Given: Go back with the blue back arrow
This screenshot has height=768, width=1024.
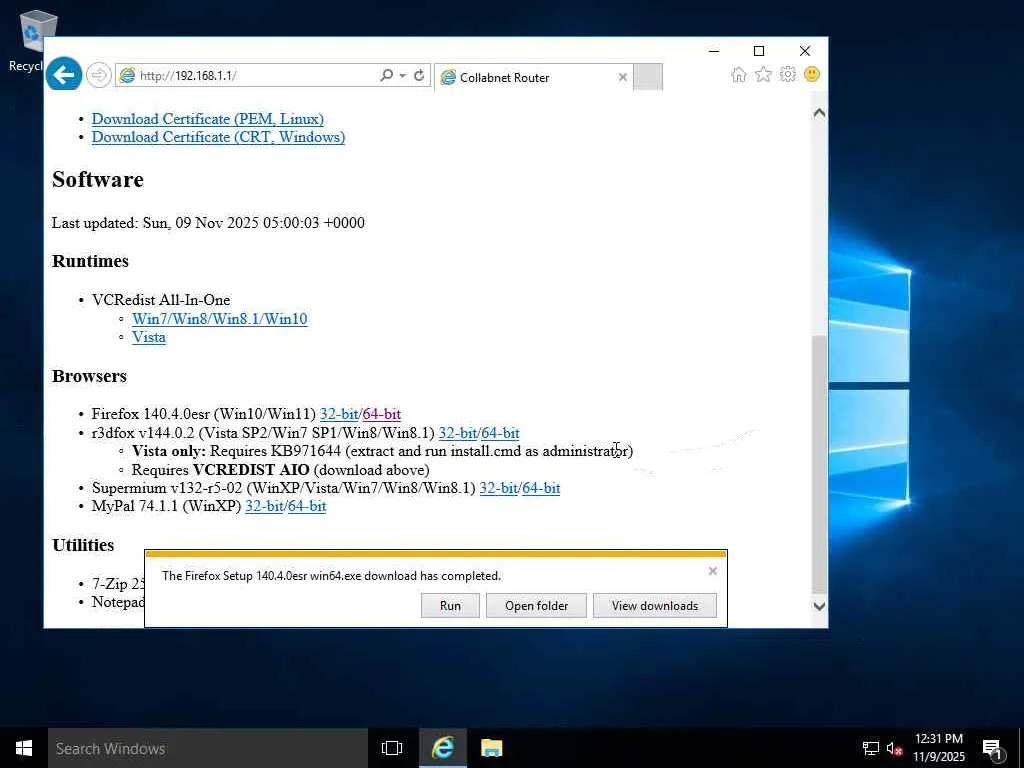Looking at the screenshot, I should coord(63,74).
